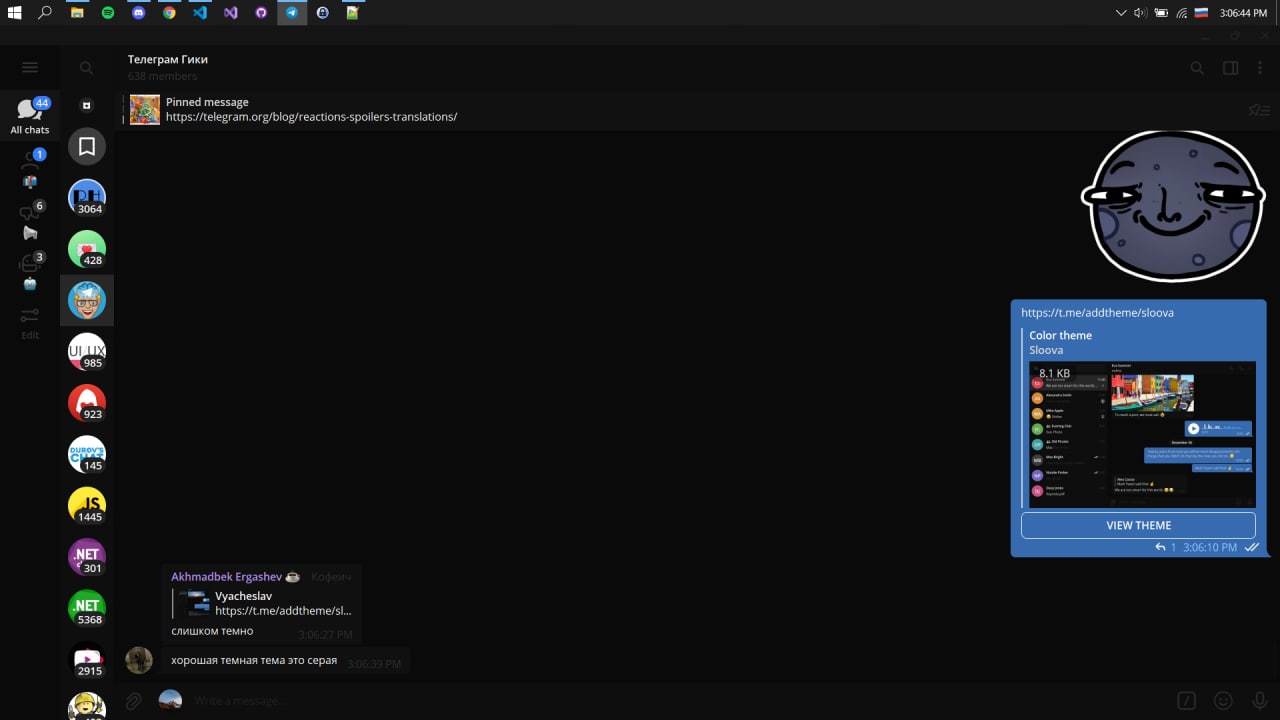Select the folder with 3 unread badge

pyautogui.click(x=30, y=271)
